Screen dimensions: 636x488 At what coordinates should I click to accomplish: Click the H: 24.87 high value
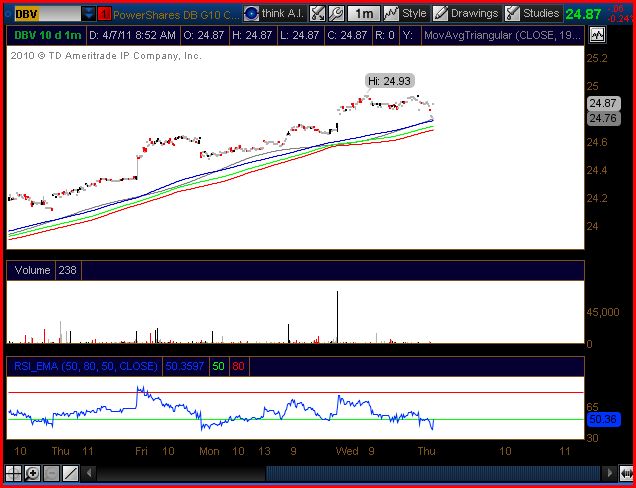[x=252, y=35]
